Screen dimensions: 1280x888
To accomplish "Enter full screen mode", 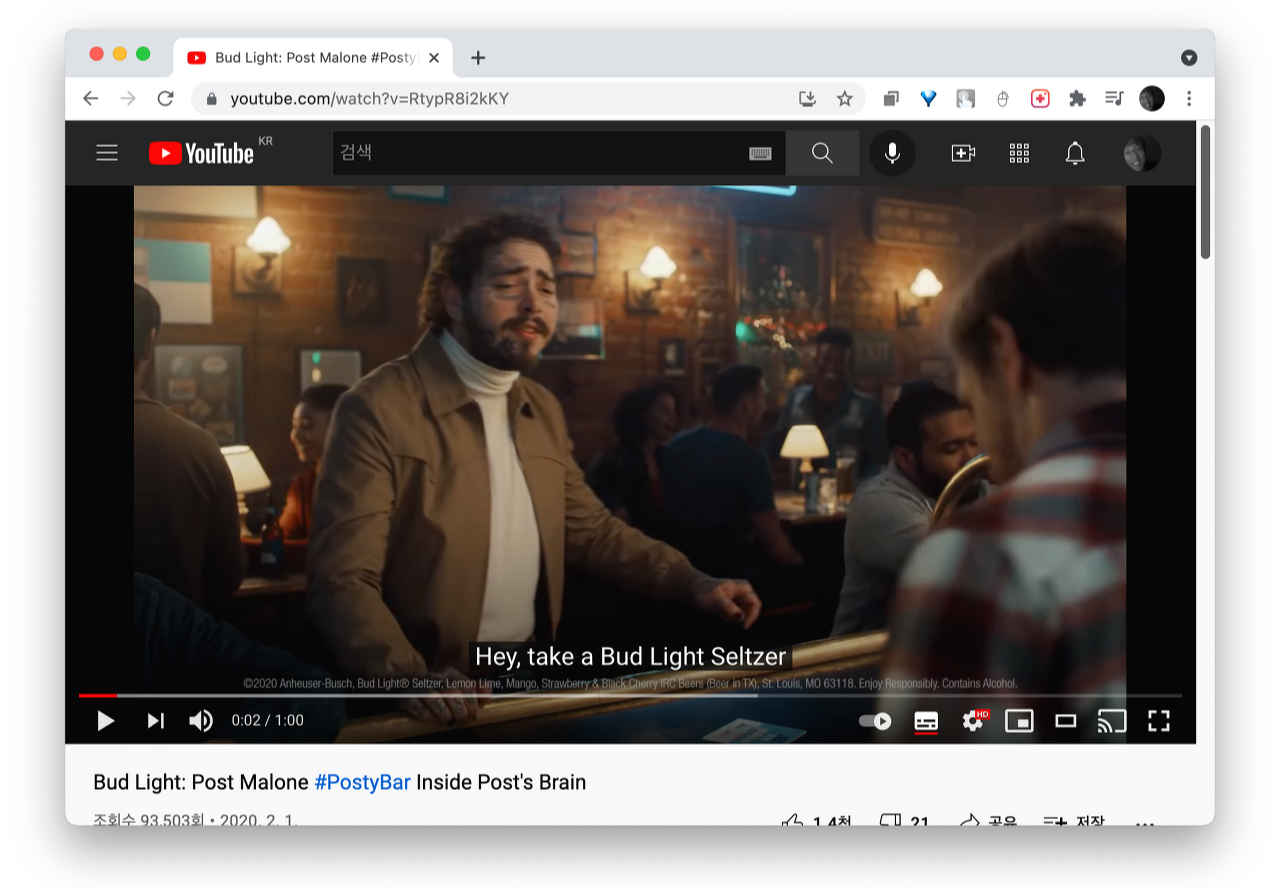I will 1158,720.
